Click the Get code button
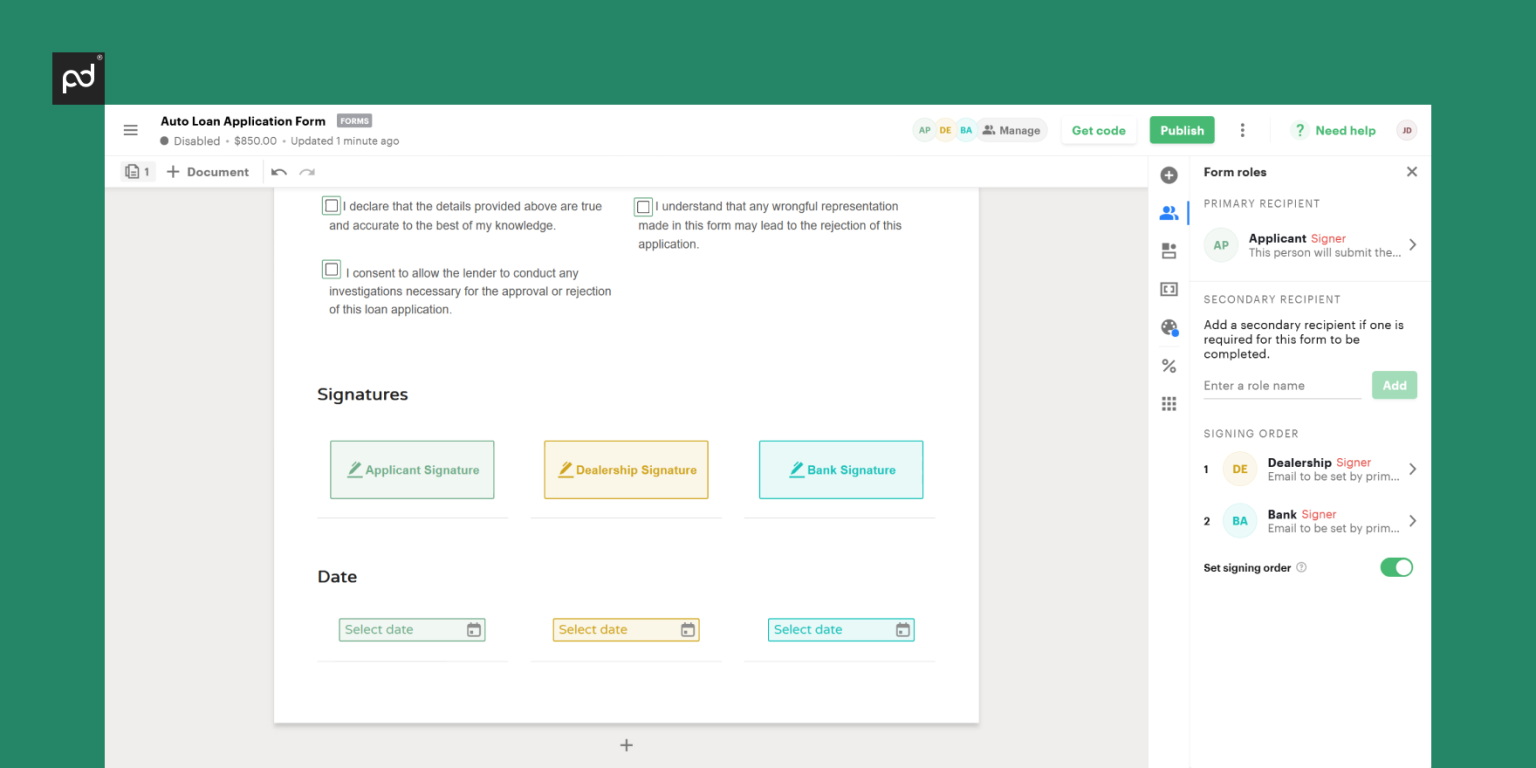Viewport: 1536px width, 768px height. click(1098, 130)
